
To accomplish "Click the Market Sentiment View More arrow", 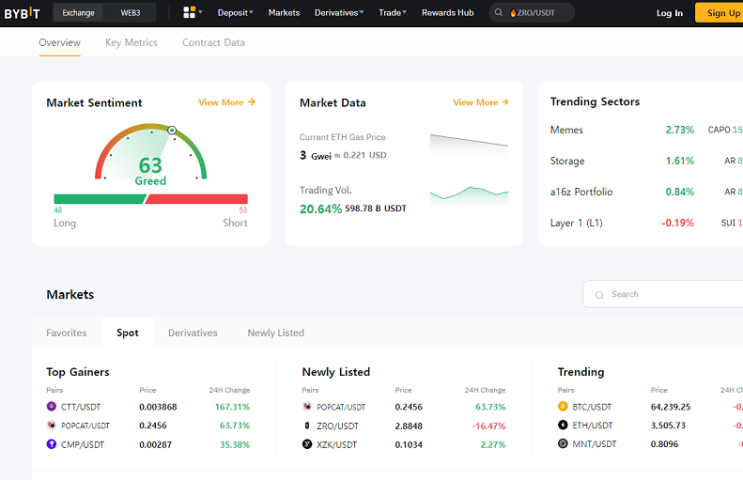I will click(252, 102).
